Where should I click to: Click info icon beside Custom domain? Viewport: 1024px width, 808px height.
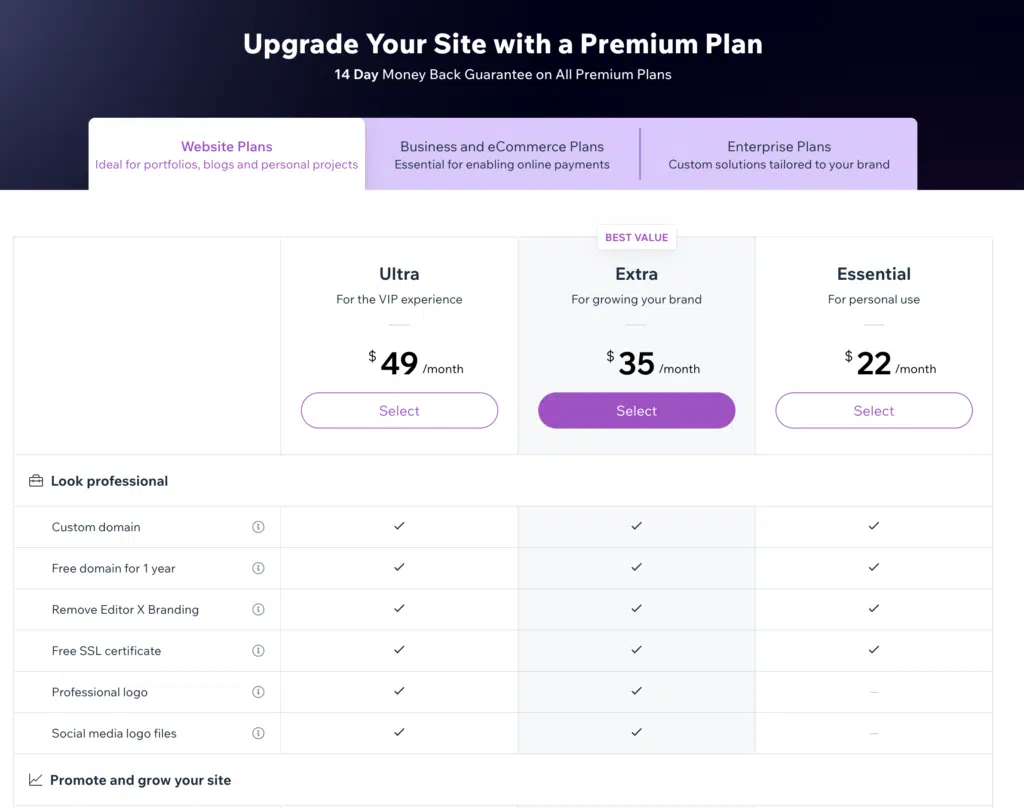click(258, 526)
